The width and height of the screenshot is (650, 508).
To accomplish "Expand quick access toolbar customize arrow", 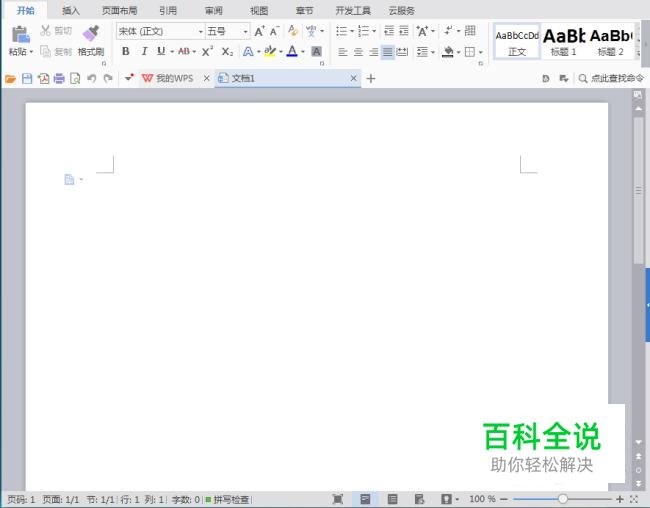I will coord(129,78).
